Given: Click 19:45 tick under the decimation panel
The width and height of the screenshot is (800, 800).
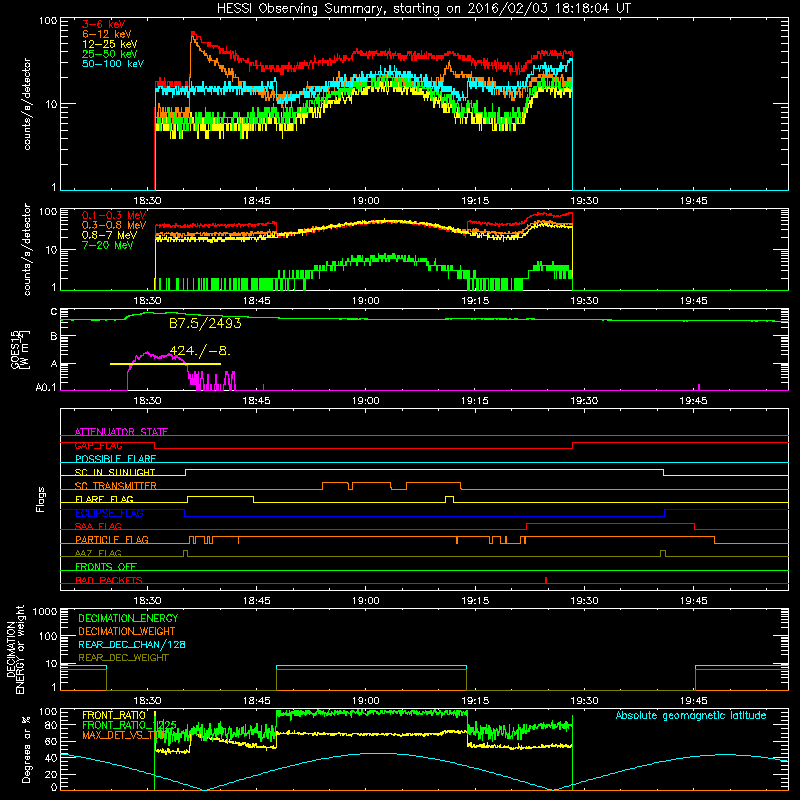Looking at the screenshot, I should [693, 701].
